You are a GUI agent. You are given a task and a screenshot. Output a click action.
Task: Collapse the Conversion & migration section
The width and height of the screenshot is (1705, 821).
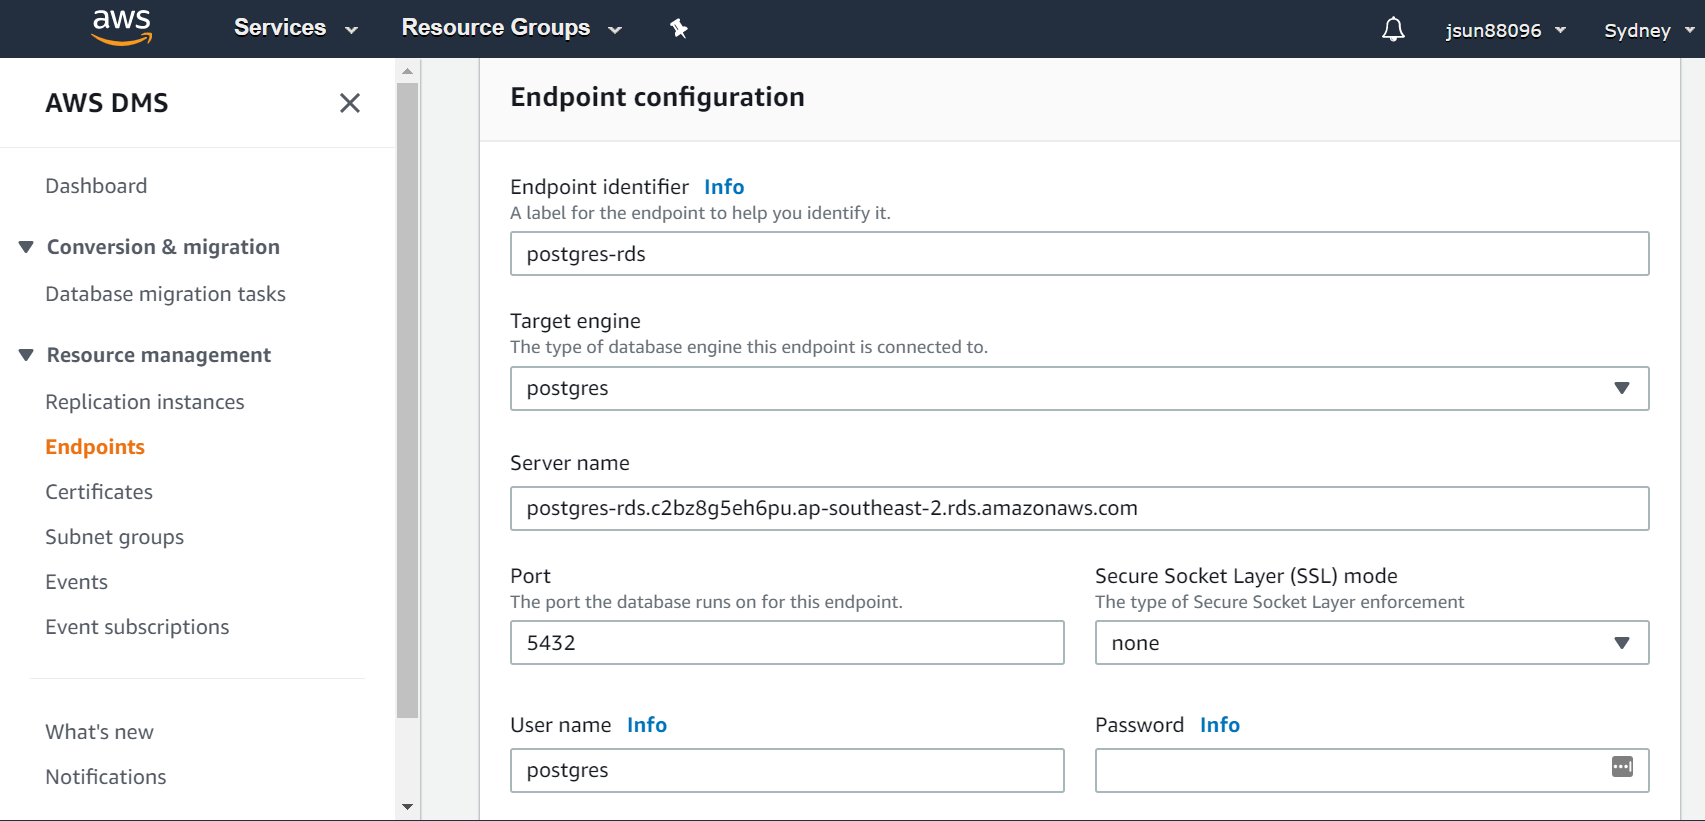[x=26, y=247]
